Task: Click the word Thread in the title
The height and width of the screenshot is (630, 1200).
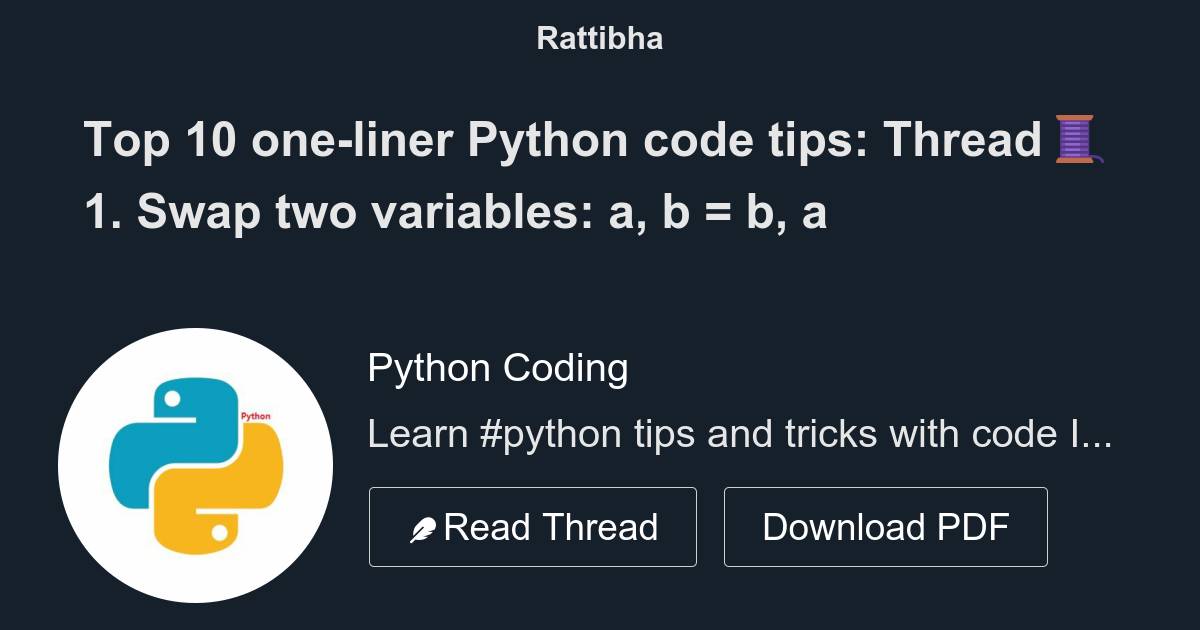Action: [962, 140]
